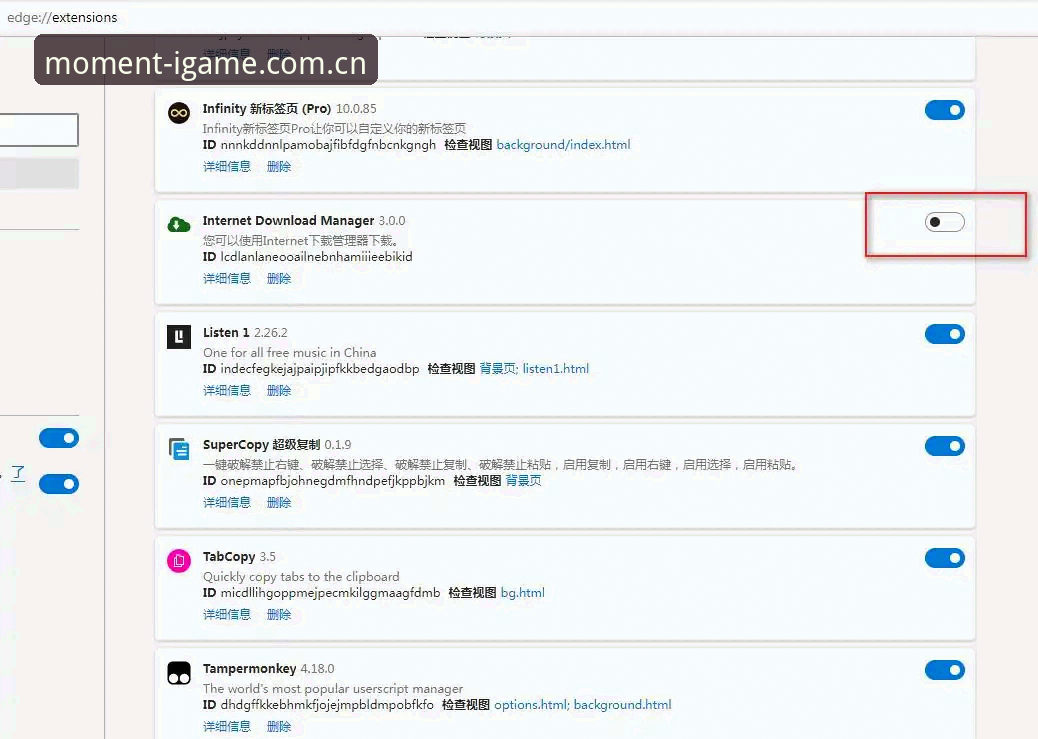Screen dimensions: 1038x739
Task: Disable the Infinity 新标签页 (Pro) extension toggle
Action: (x=945, y=110)
